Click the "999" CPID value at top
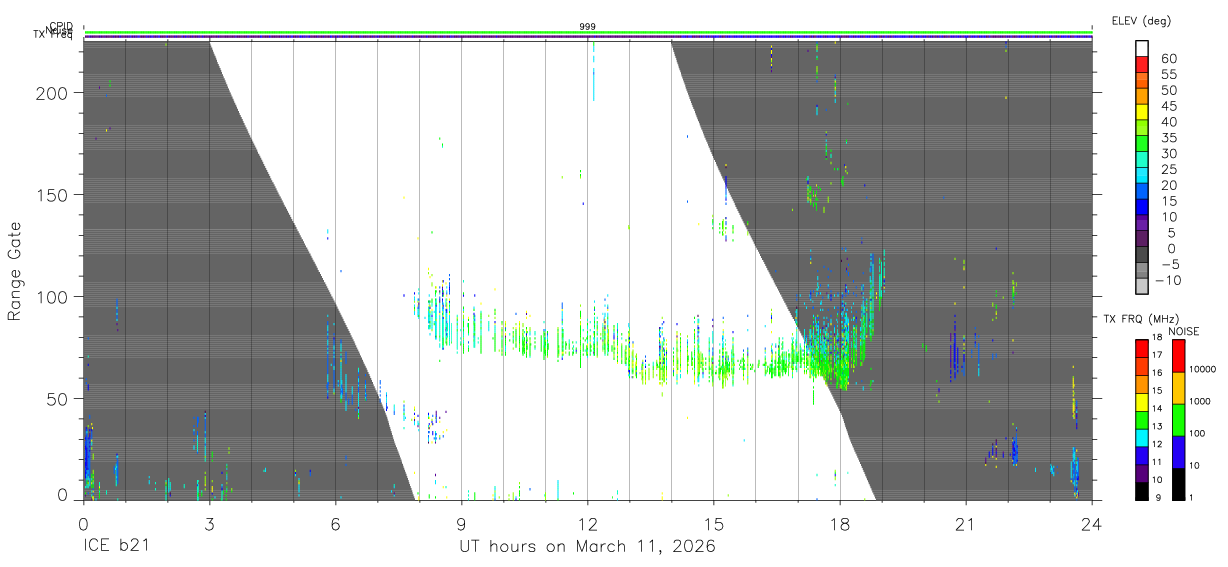This screenshot has height=567, width=1228. [x=588, y=26]
